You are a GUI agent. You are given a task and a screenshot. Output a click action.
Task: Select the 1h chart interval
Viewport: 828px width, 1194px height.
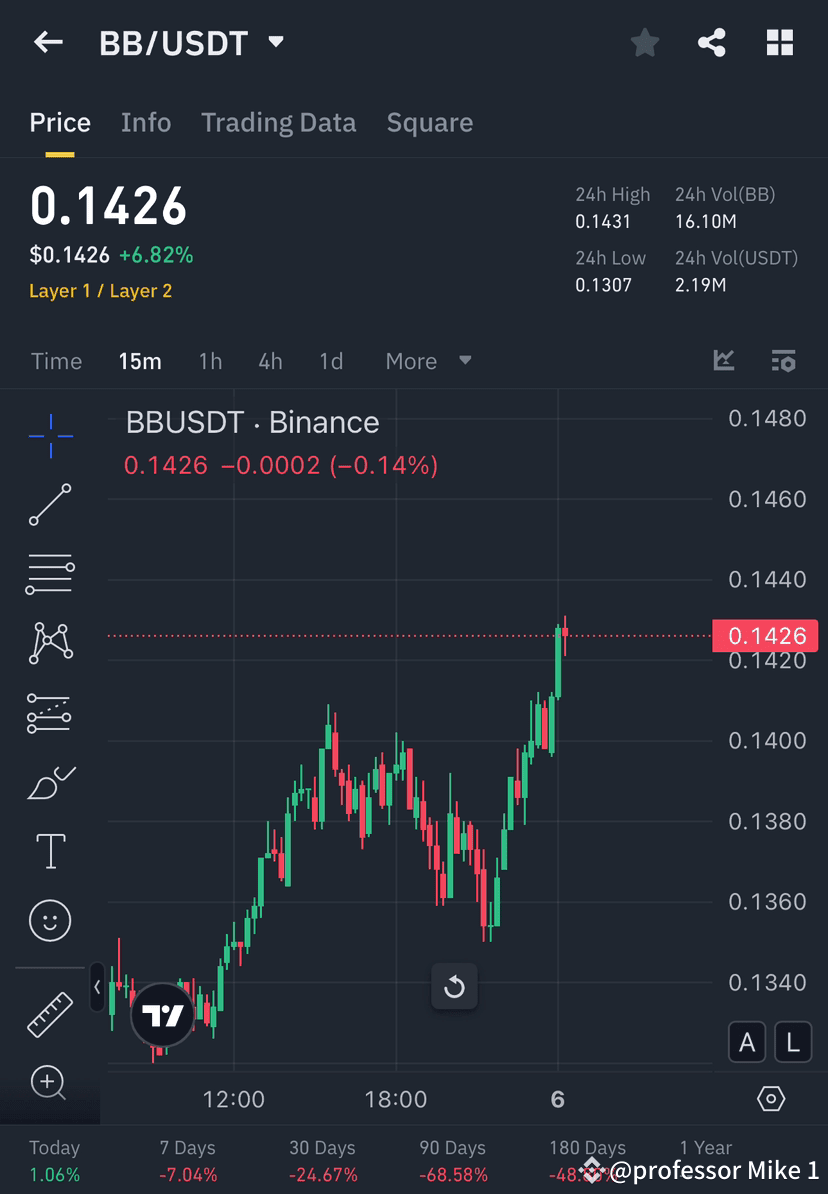[210, 361]
